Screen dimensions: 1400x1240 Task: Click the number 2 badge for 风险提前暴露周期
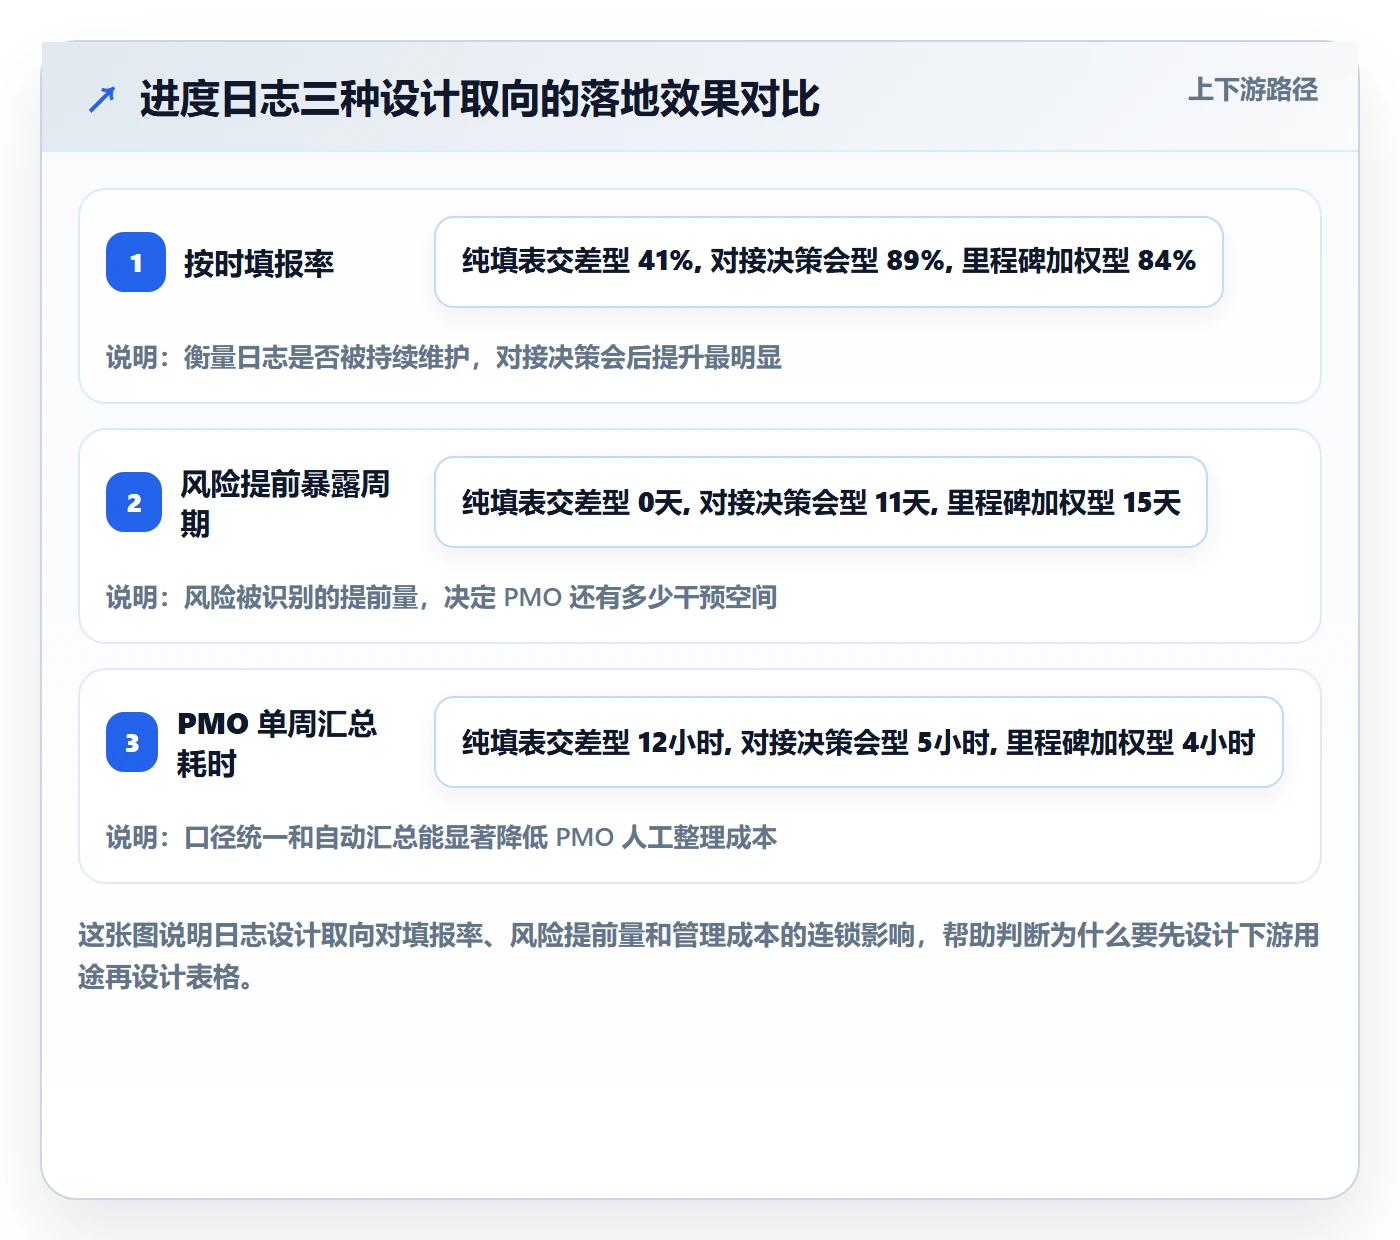pyautogui.click(x=134, y=502)
